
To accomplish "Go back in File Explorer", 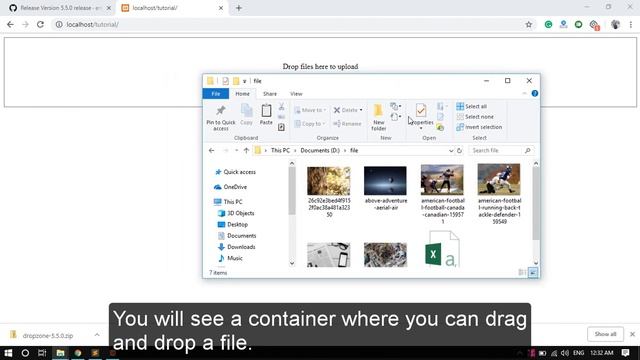I will pos(211,151).
